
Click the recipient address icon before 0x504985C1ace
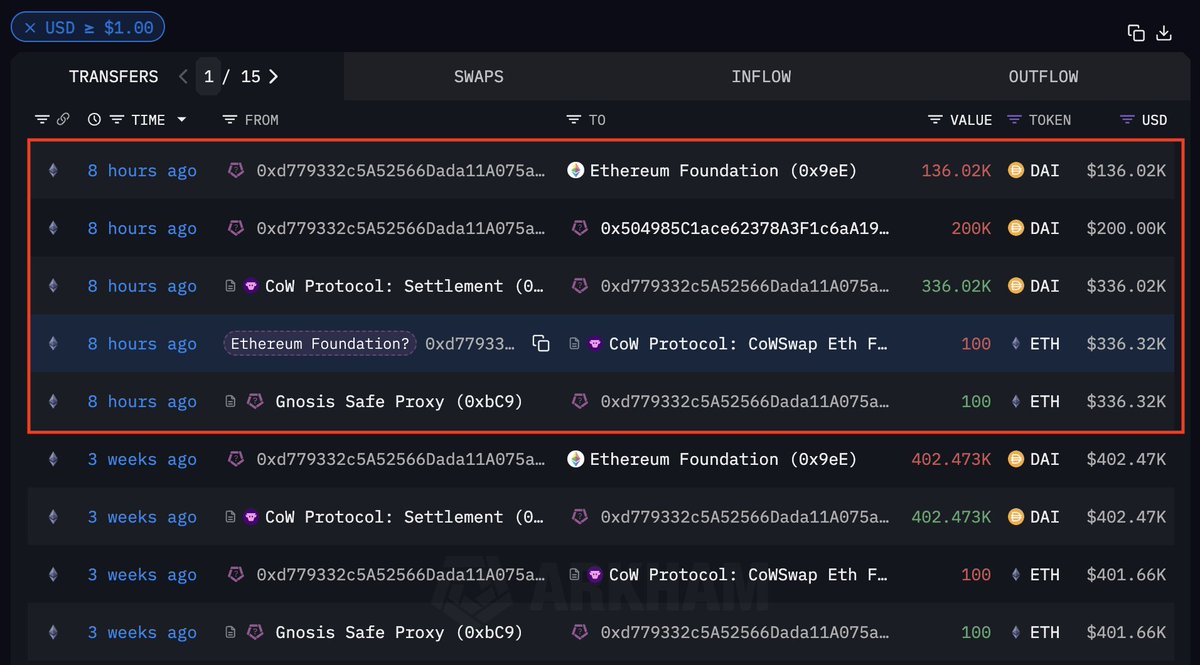580,229
